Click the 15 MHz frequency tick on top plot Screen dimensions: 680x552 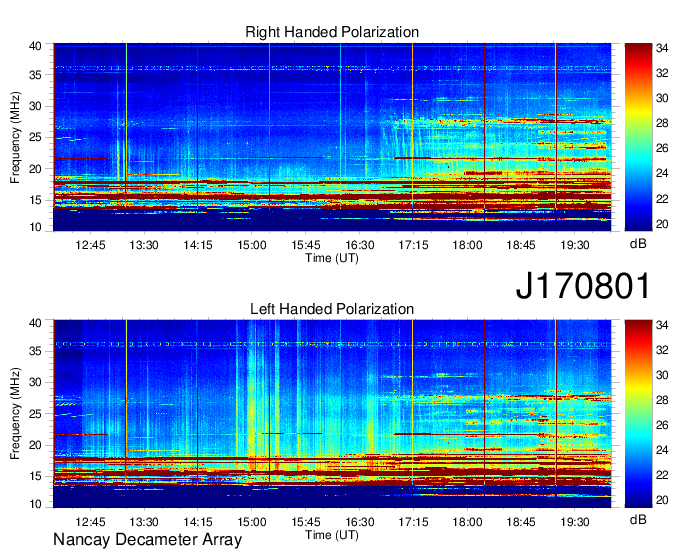point(35,200)
